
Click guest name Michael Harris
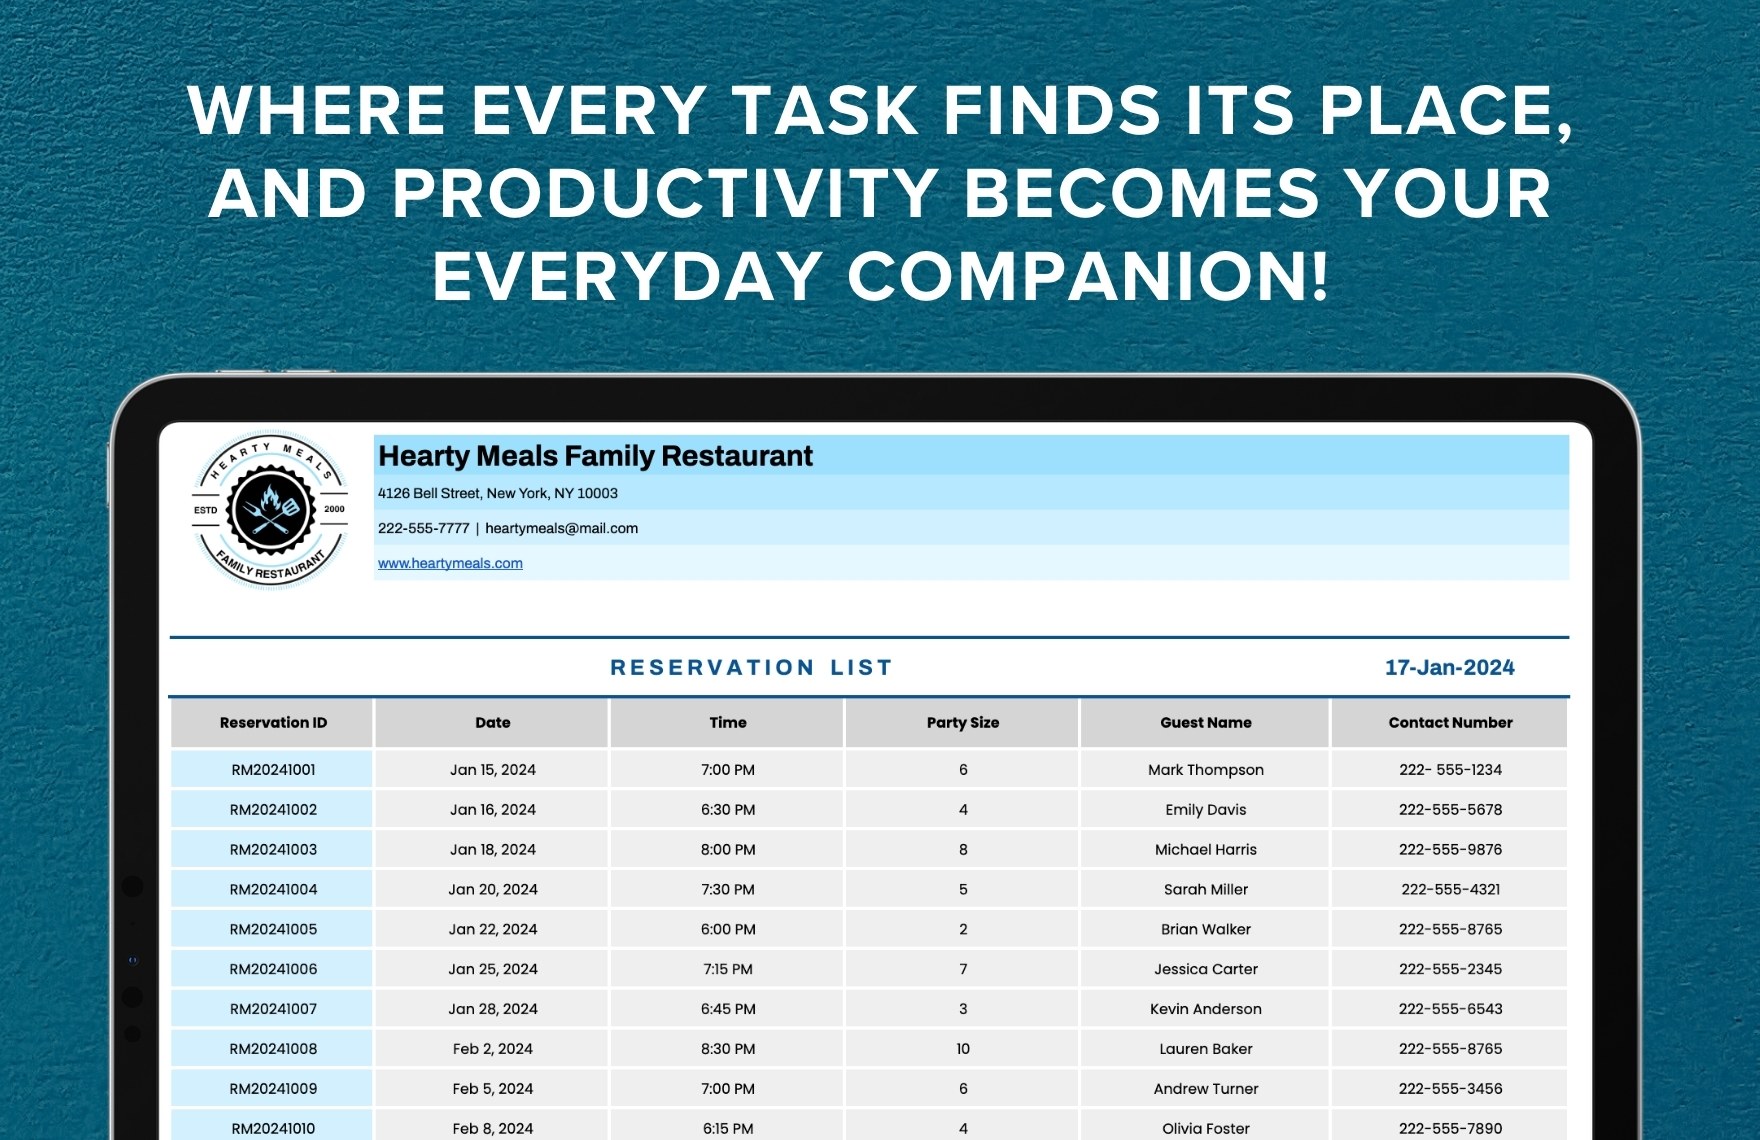pos(1205,849)
